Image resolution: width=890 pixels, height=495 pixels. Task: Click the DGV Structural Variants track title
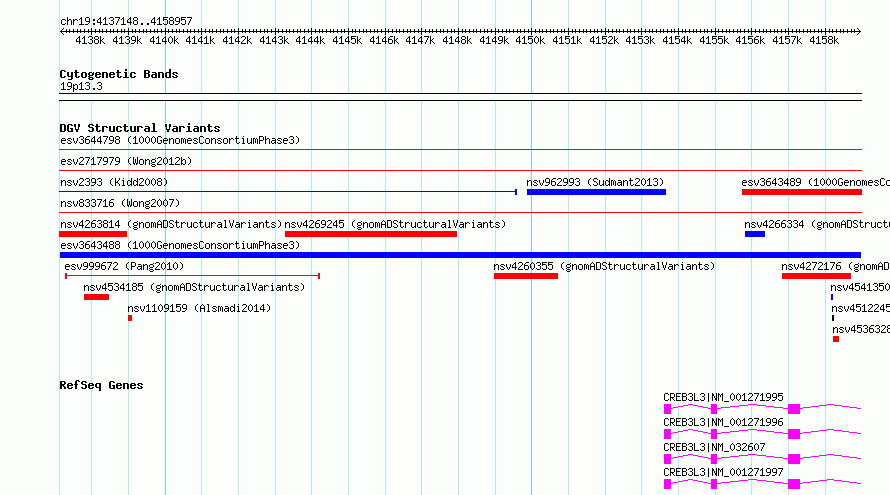point(140,128)
